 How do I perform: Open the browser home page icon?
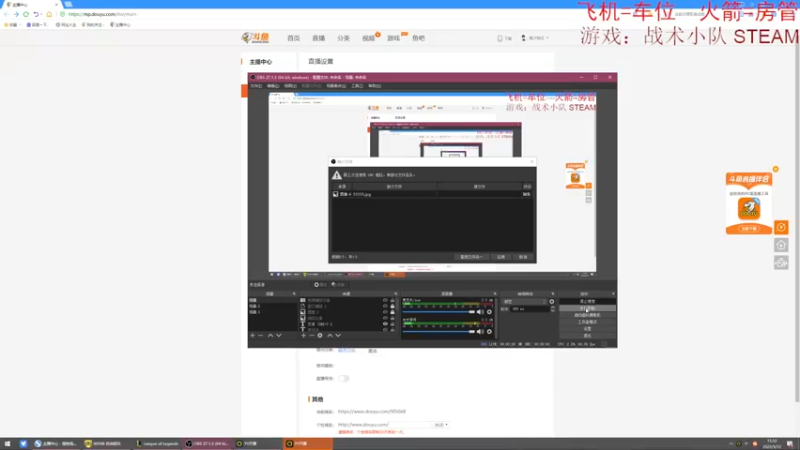[x=49, y=14]
